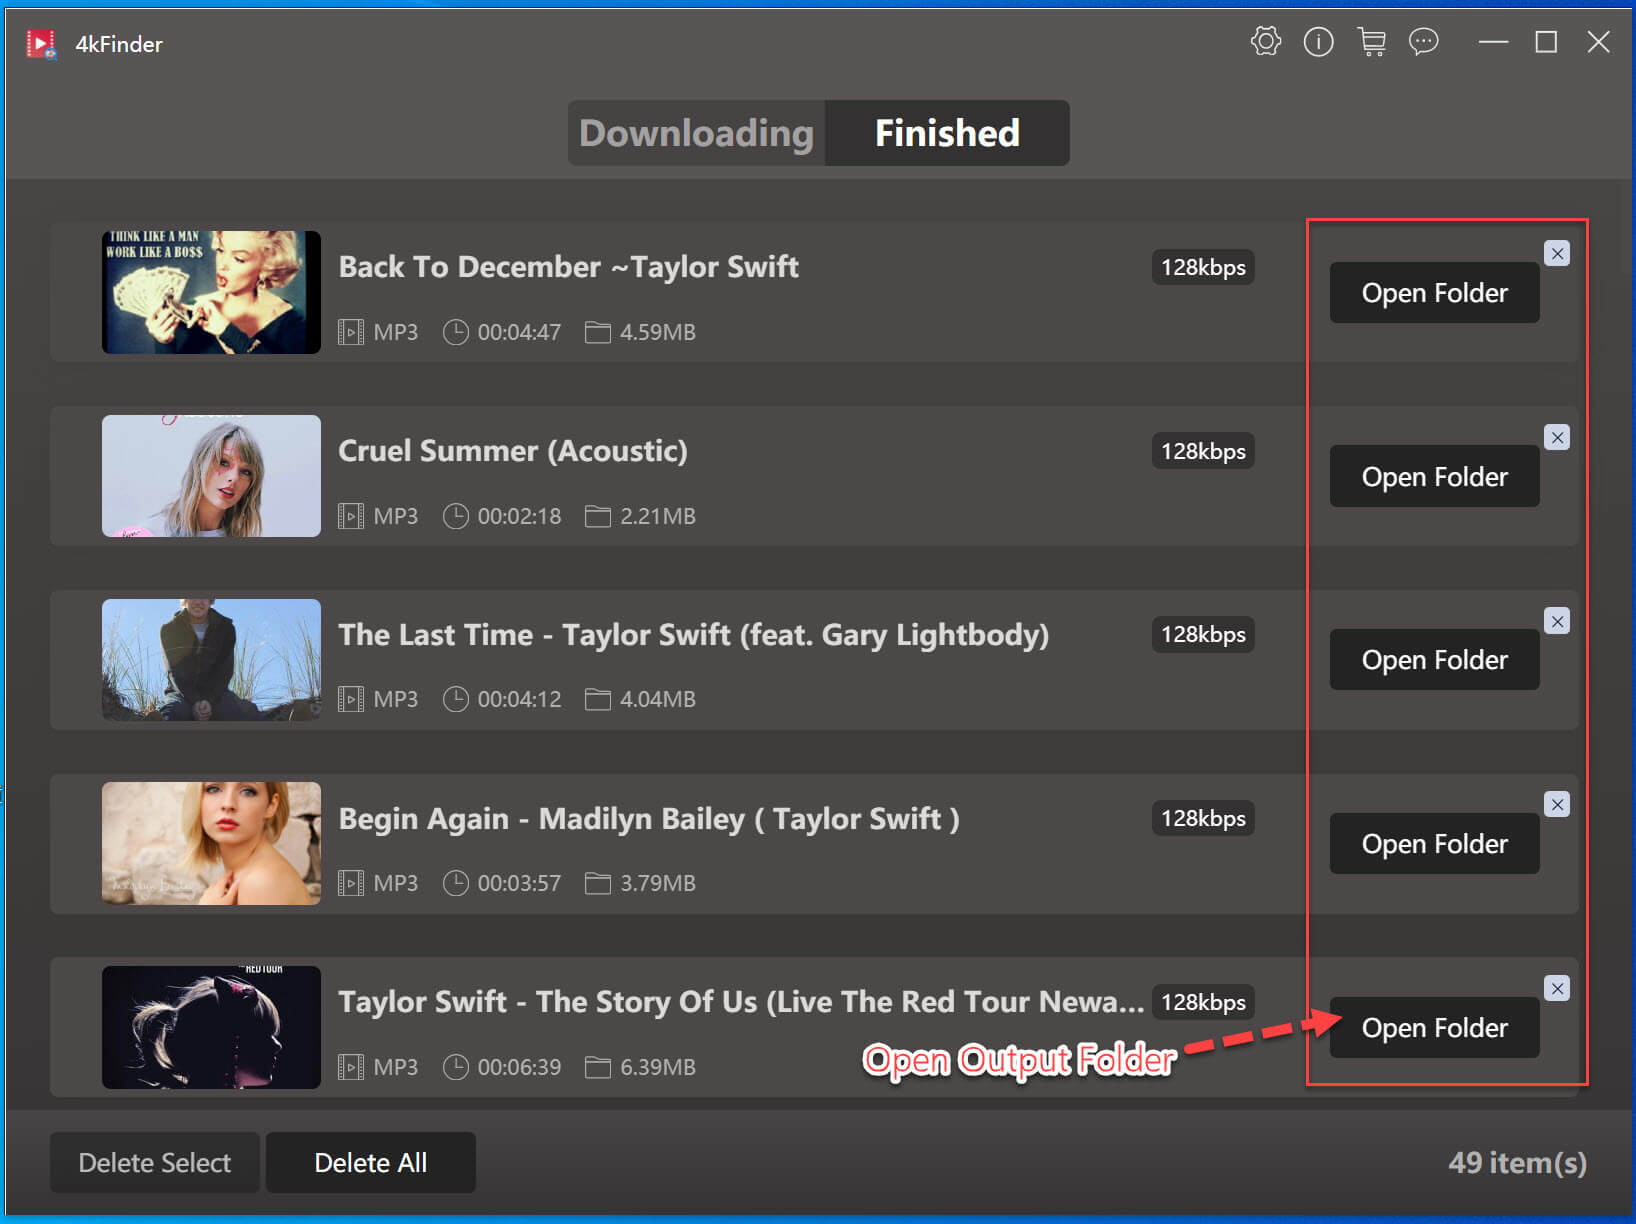Click the Delete Select button
1636x1224 pixels.
pos(155,1162)
